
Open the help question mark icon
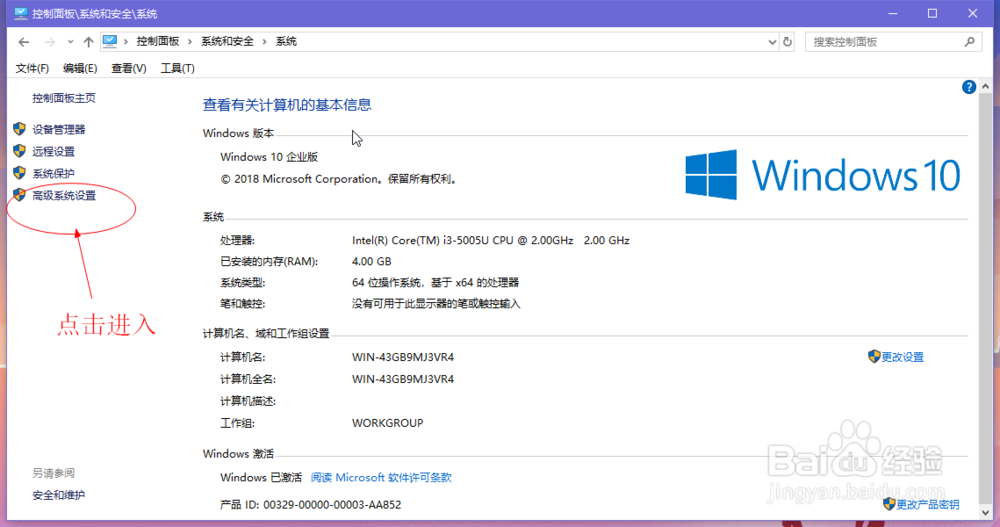click(x=969, y=87)
